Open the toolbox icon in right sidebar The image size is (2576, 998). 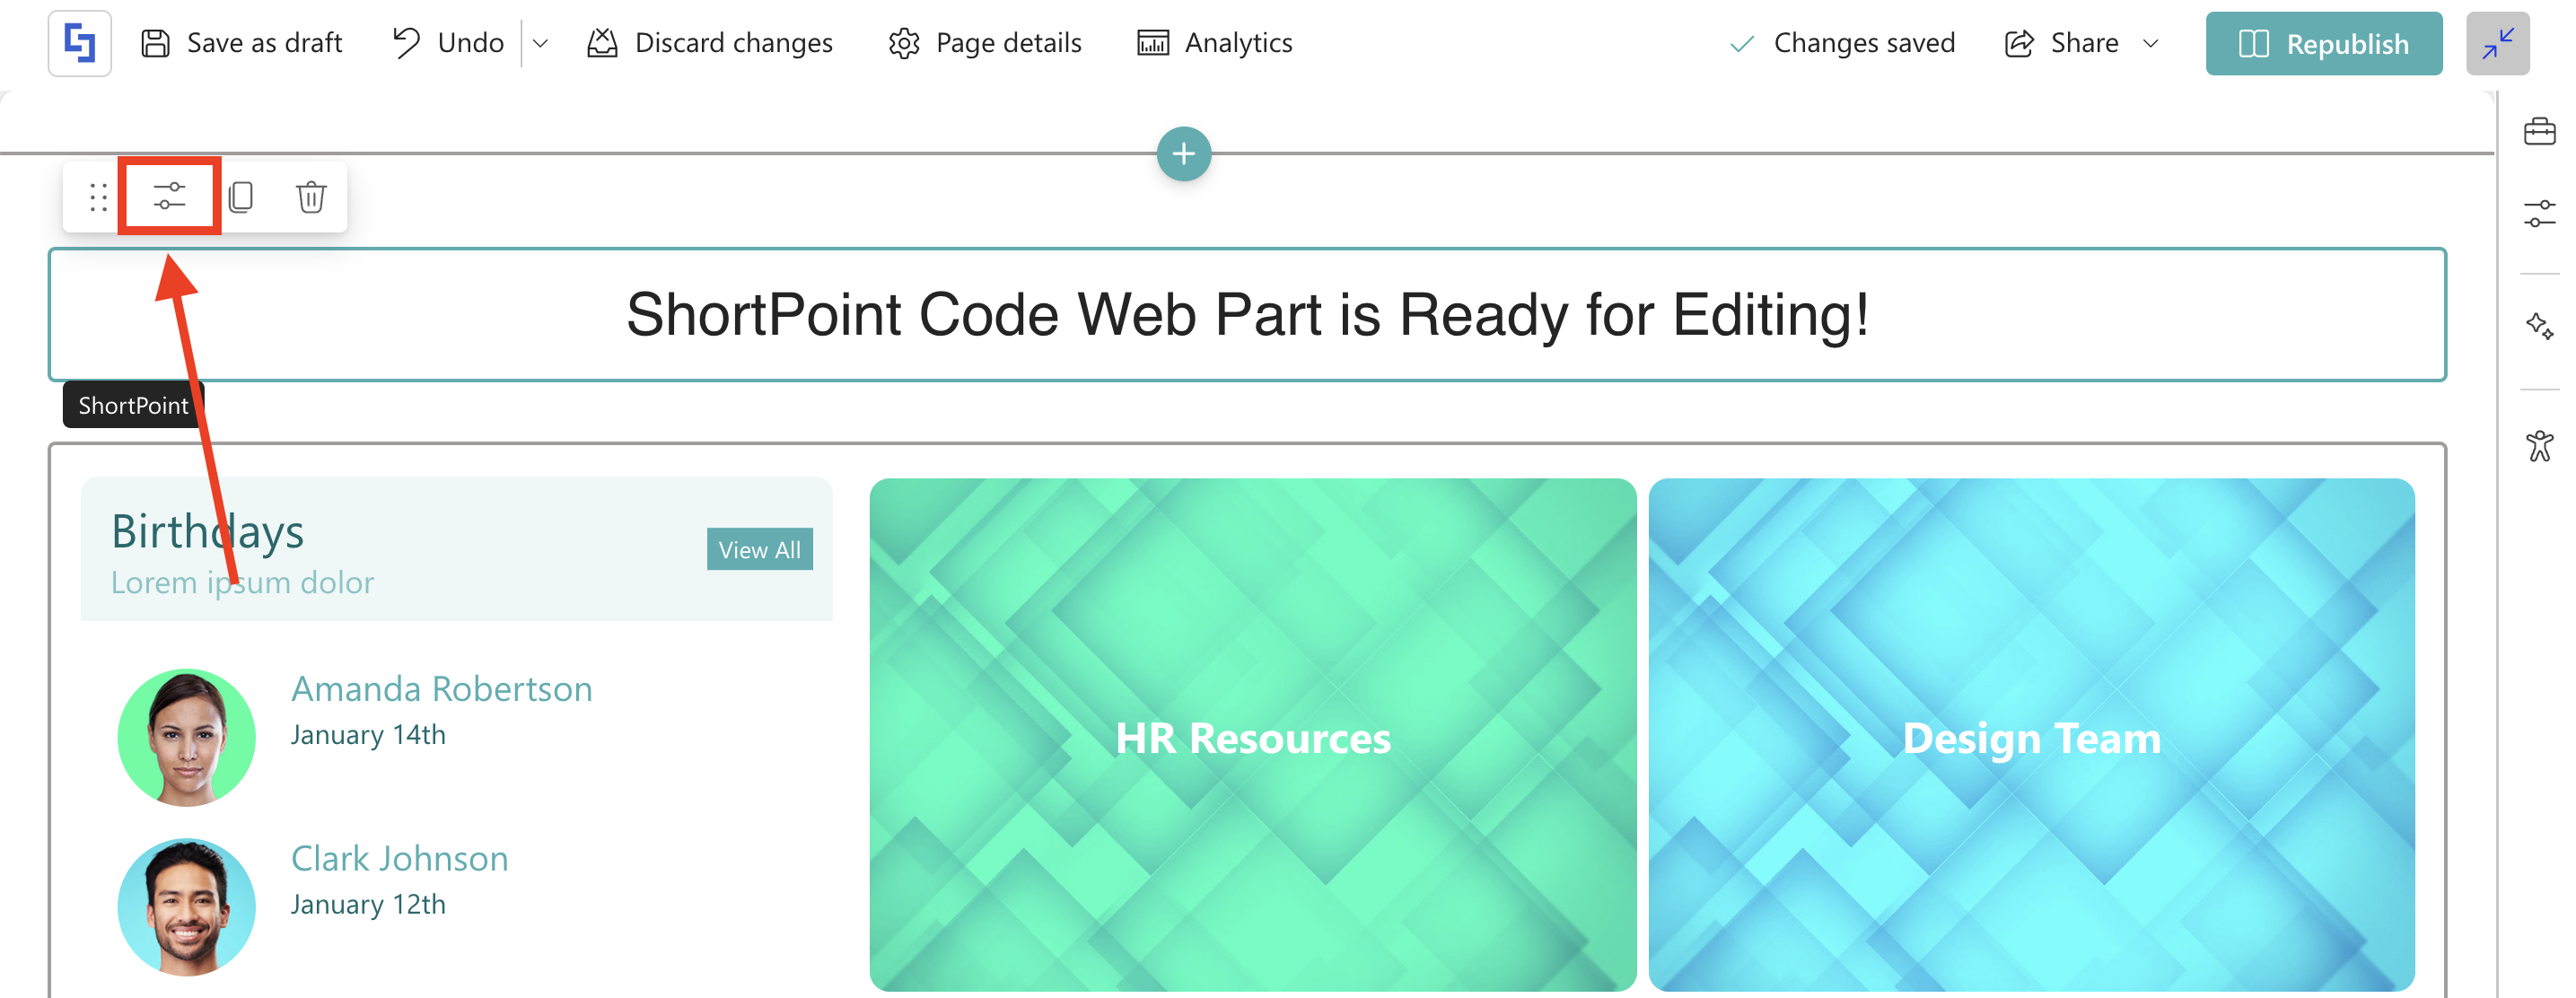tap(2538, 131)
